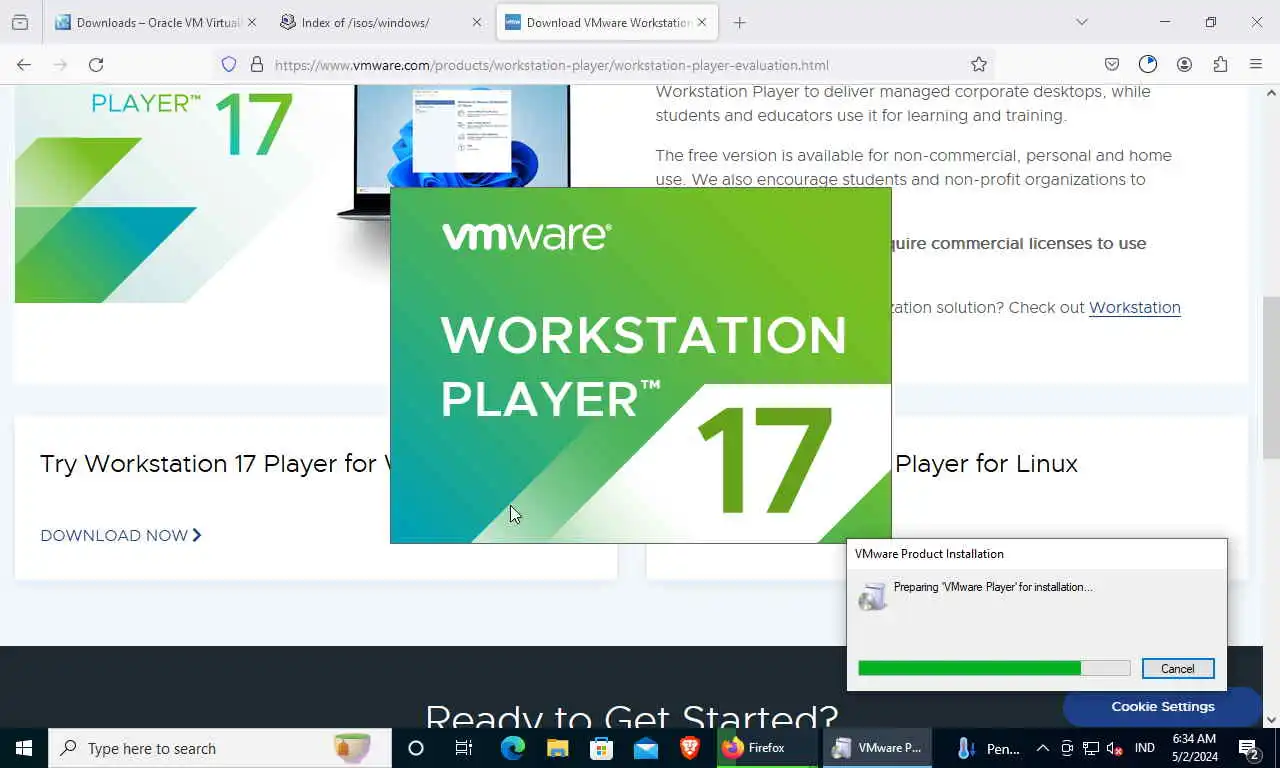Close the Index of /isos/windows/ tab
The width and height of the screenshot is (1280, 768).
pyautogui.click(x=477, y=22)
